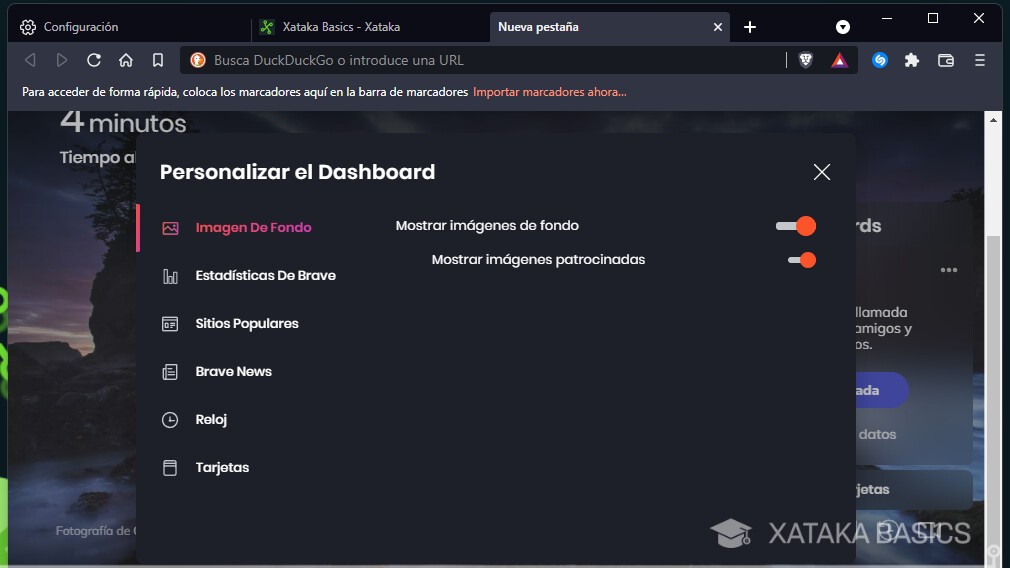
Task: Open the extensions puzzle icon
Action: pyautogui.click(x=912, y=60)
